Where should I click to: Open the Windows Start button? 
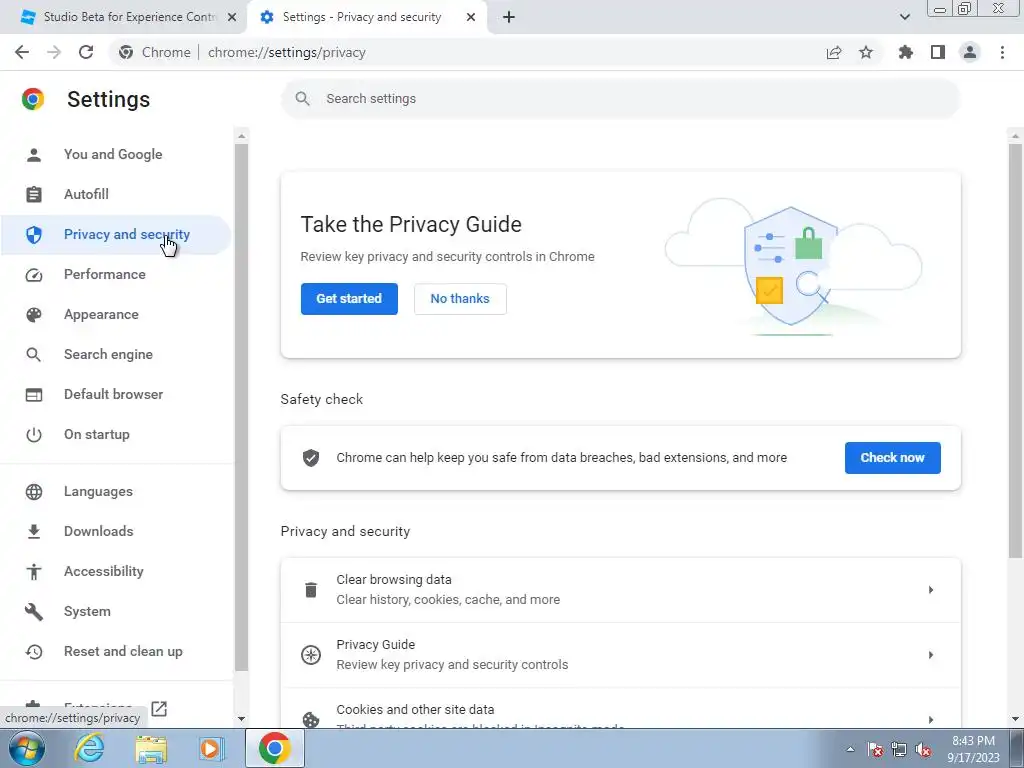27,748
